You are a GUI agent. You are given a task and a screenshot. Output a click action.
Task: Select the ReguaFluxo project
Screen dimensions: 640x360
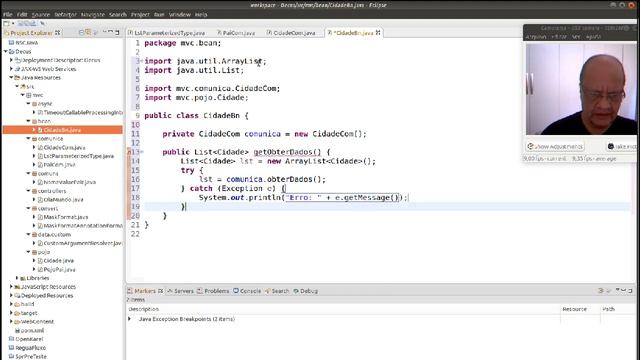coord(30,348)
